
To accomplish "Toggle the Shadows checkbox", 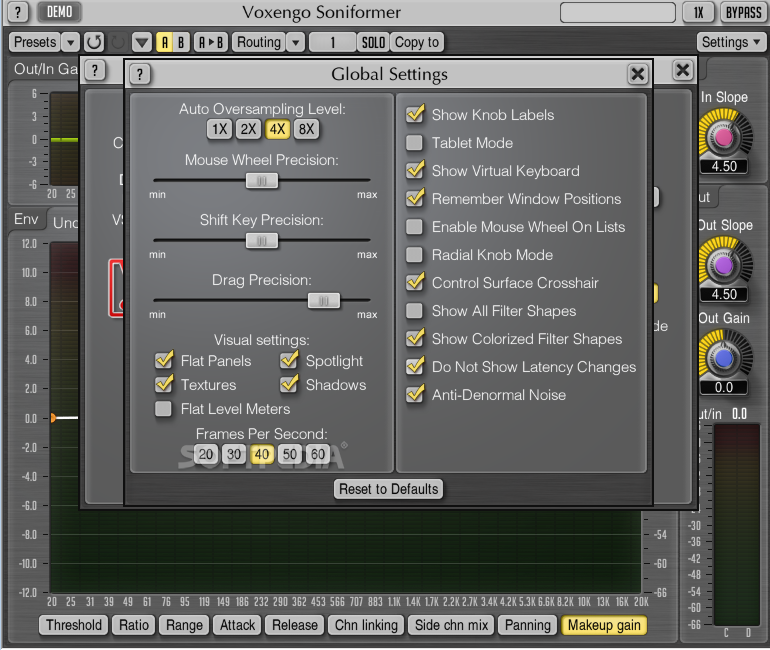I will [x=289, y=384].
